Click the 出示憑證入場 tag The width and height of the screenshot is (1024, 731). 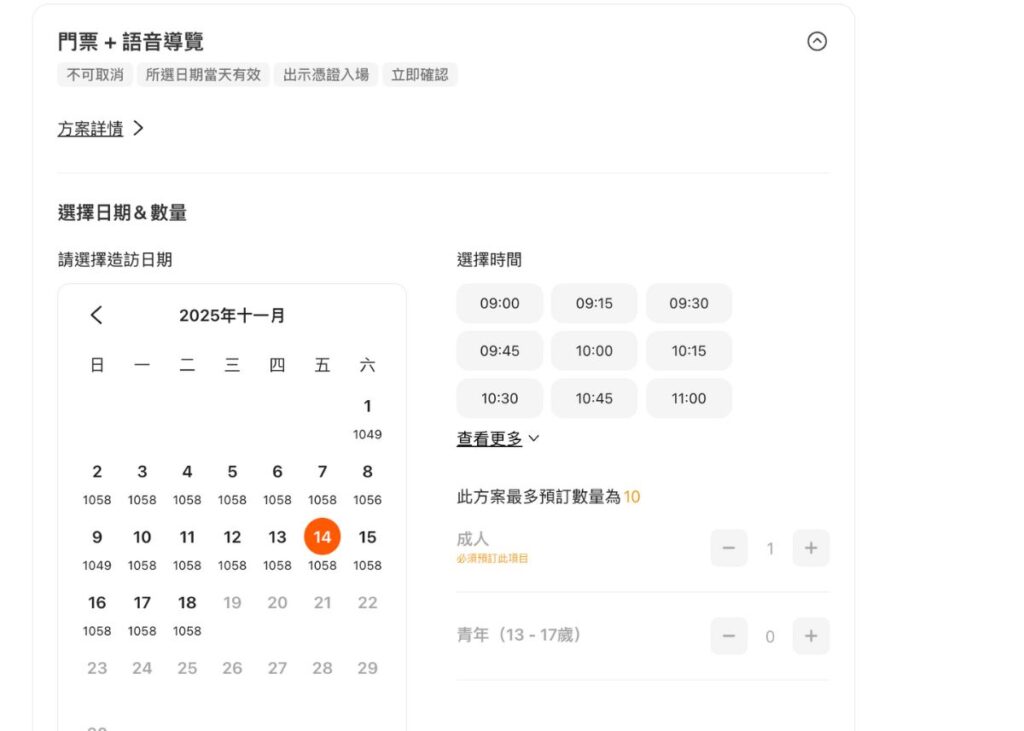(x=325, y=75)
